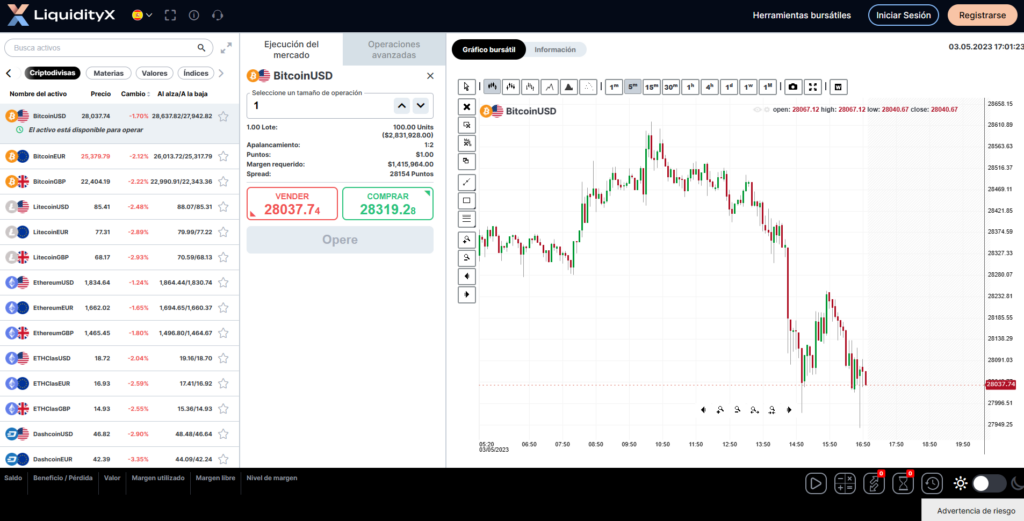Select the 1d timeframe
This screenshot has width=1024, height=521.
point(729,86)
